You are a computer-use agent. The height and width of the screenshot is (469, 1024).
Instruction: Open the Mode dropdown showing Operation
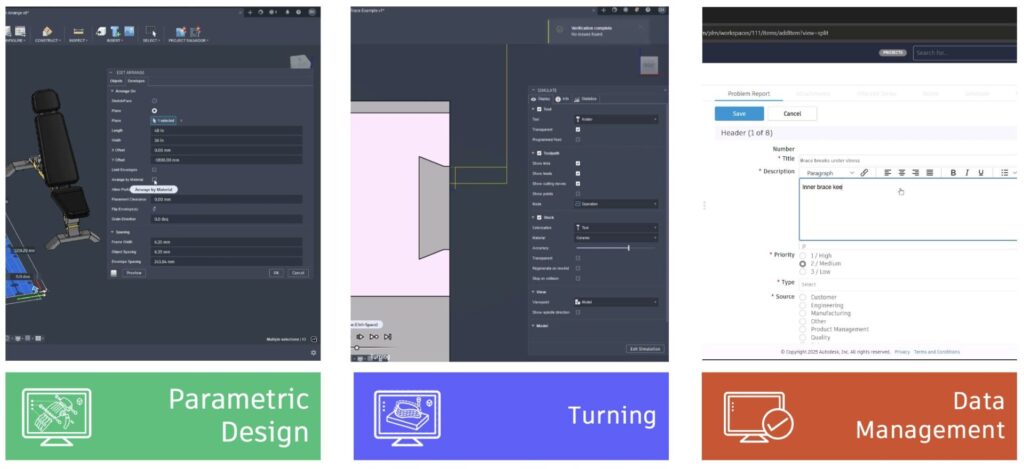616,204
